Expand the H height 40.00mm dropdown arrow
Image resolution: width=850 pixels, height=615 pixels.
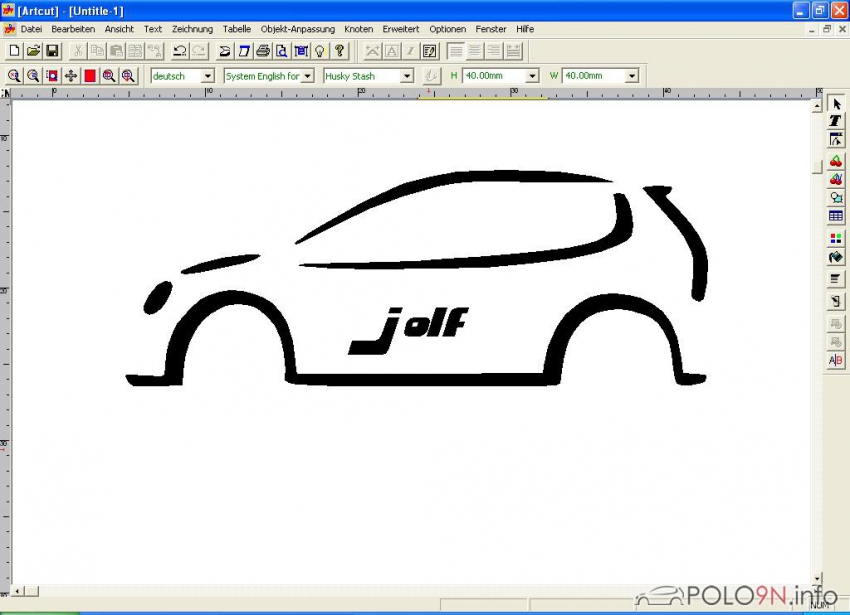point(532,76)
